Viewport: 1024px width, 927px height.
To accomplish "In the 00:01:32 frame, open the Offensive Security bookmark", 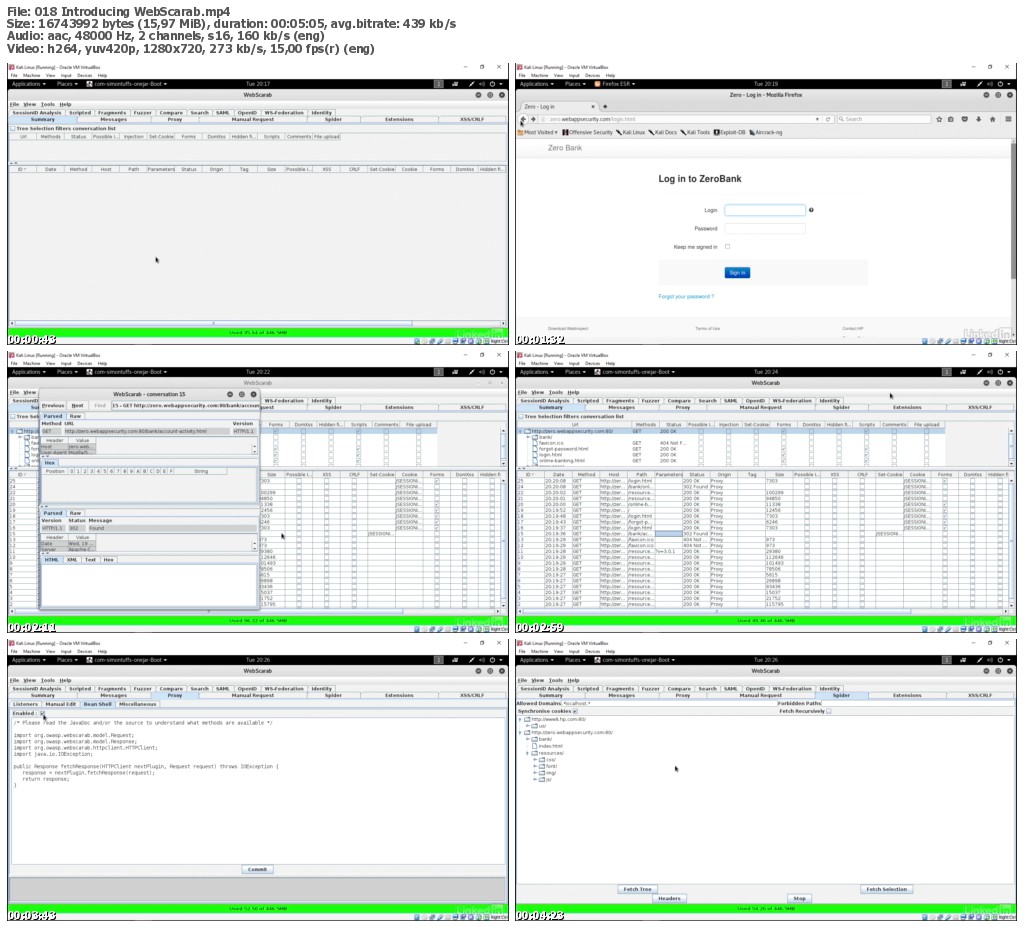I will click(587, 132).
